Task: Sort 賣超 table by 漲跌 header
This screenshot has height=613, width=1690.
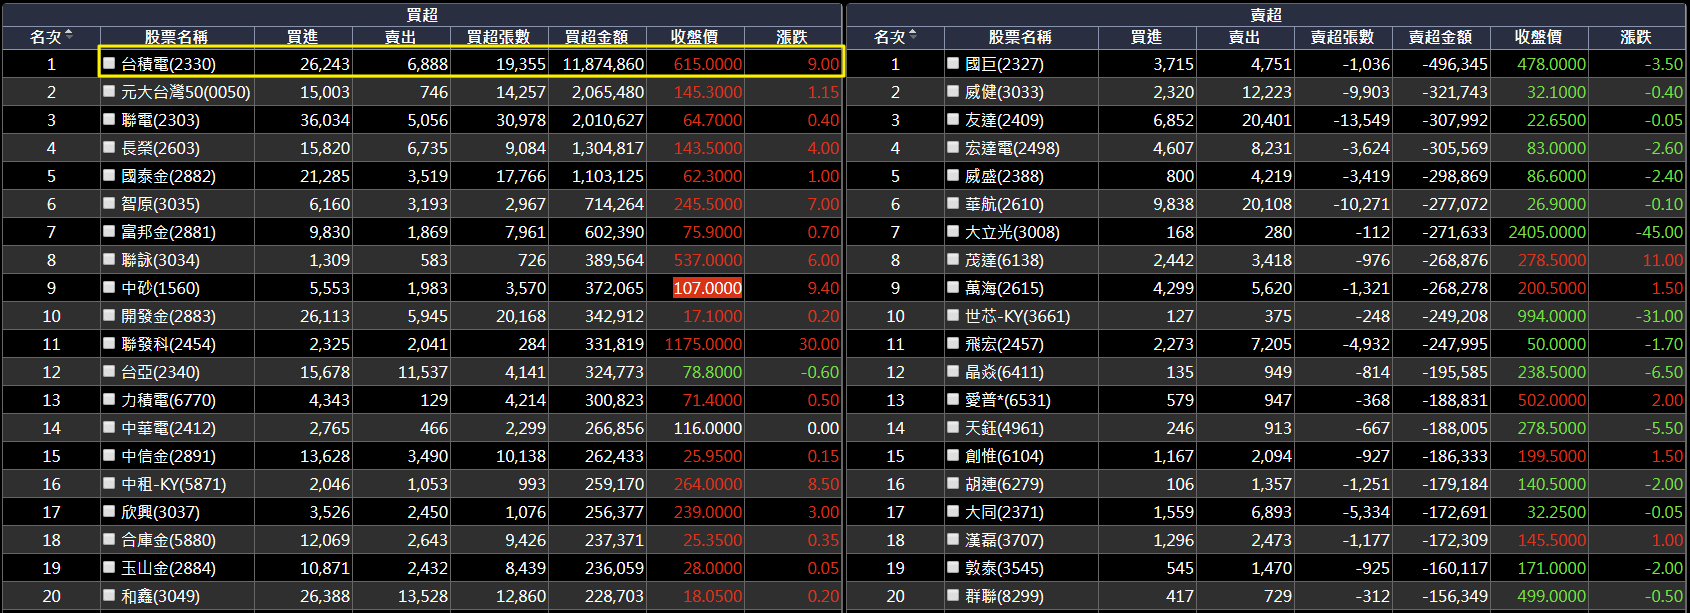Action: coord(1636,37)
